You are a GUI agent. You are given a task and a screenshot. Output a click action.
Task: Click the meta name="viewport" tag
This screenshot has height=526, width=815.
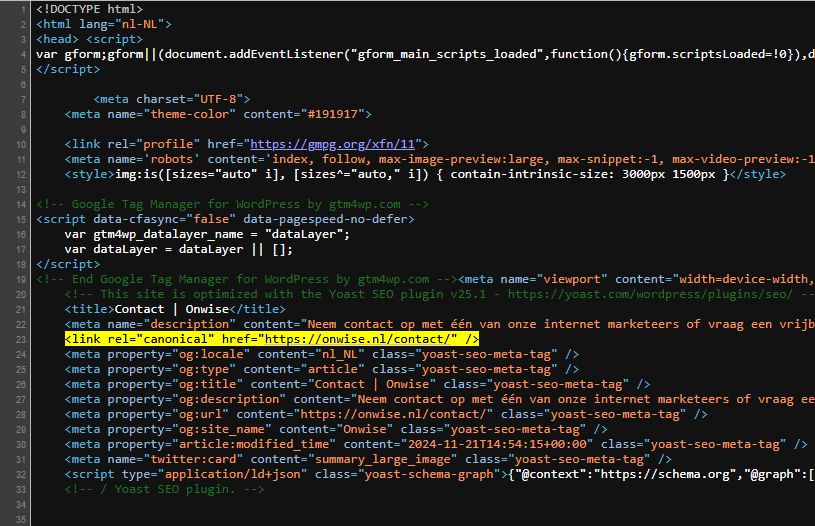click(636, 279)
